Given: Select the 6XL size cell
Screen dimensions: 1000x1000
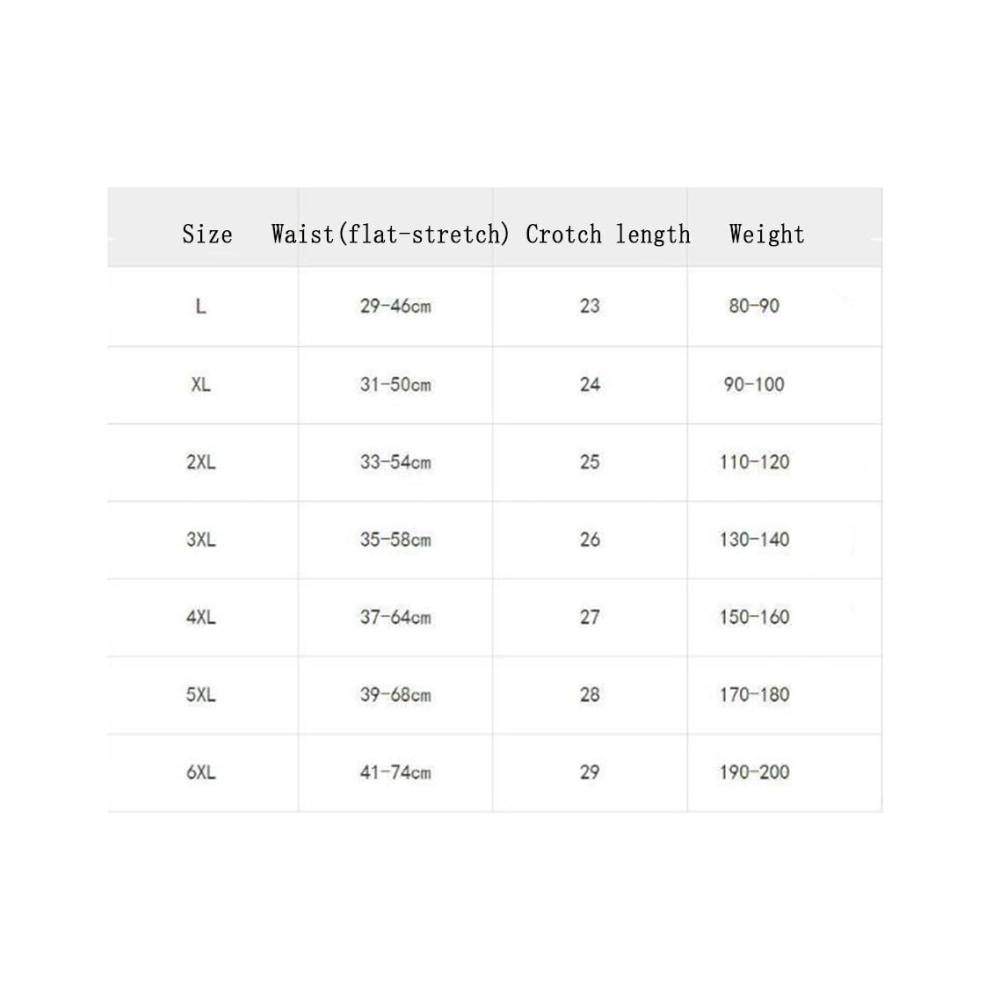Looking at the screenshot, I should (x=200, y=772).
